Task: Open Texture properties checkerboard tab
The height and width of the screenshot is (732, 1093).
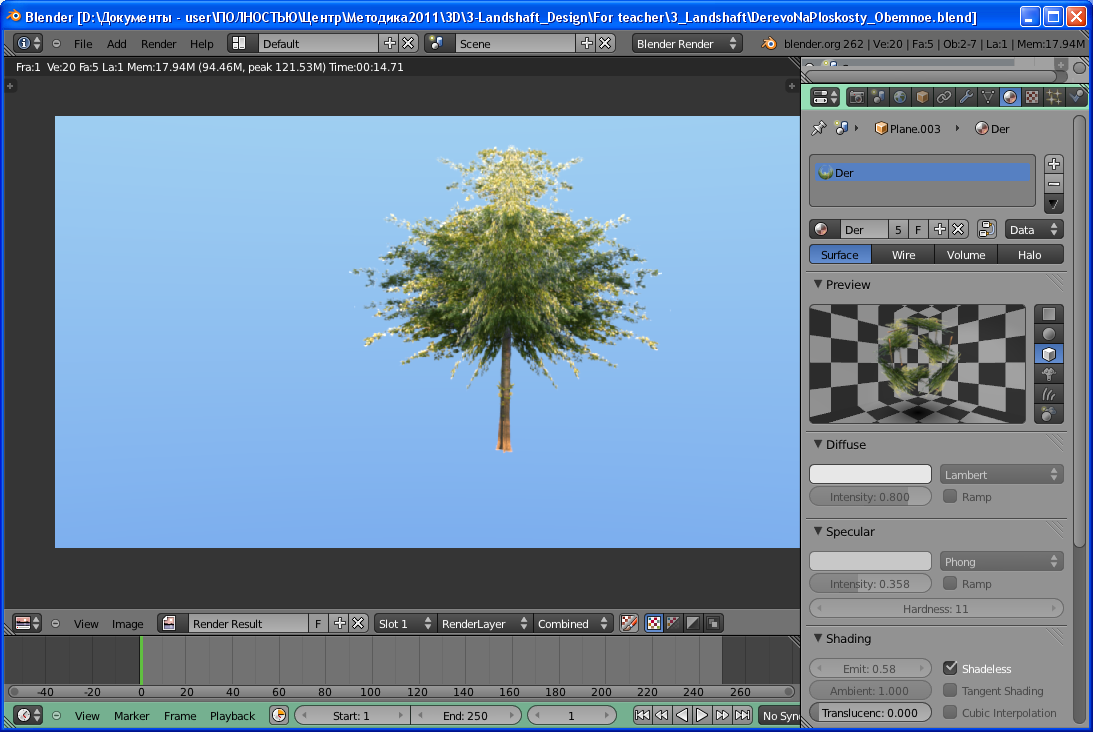Action: tap(1032, 97)
